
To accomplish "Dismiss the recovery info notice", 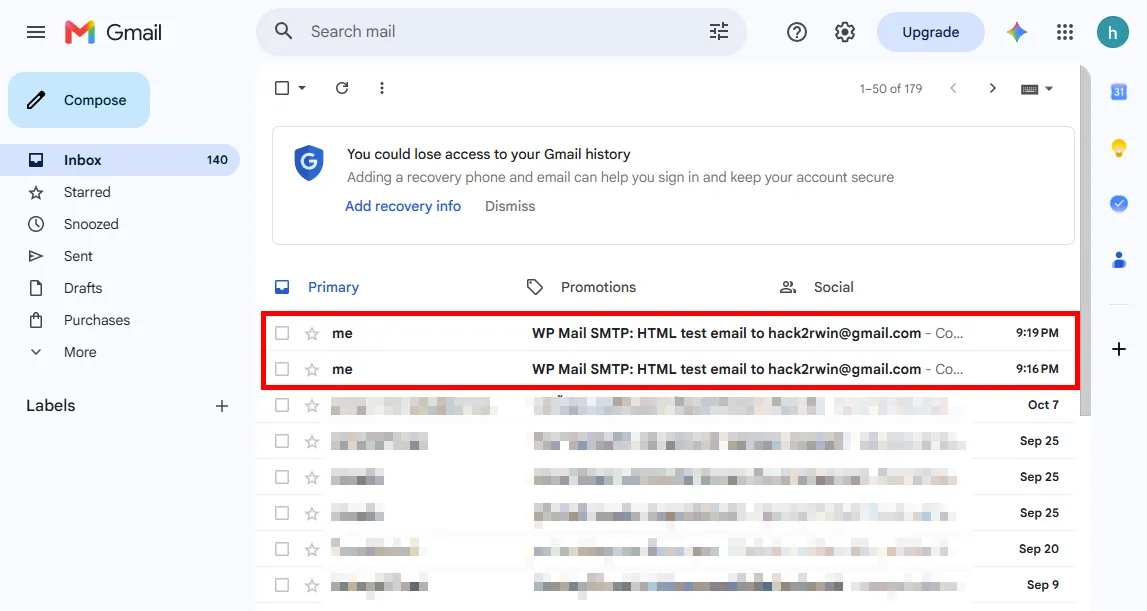I will tap(510, 206).
